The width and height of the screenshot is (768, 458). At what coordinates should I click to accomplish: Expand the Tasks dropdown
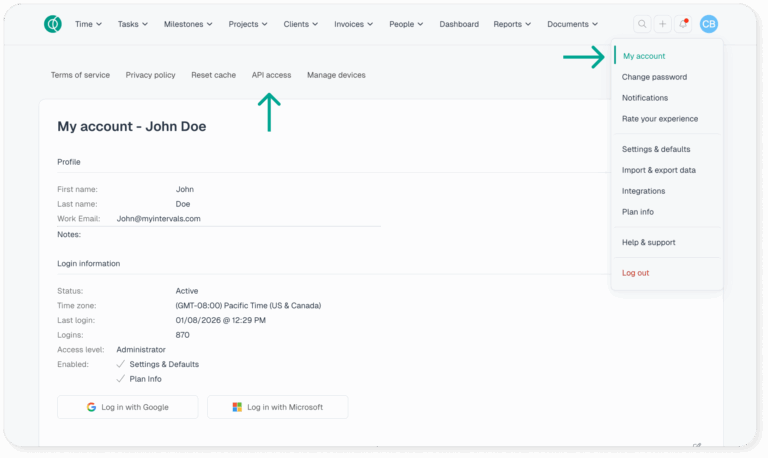pyautogui.click(x=132, y=24)
